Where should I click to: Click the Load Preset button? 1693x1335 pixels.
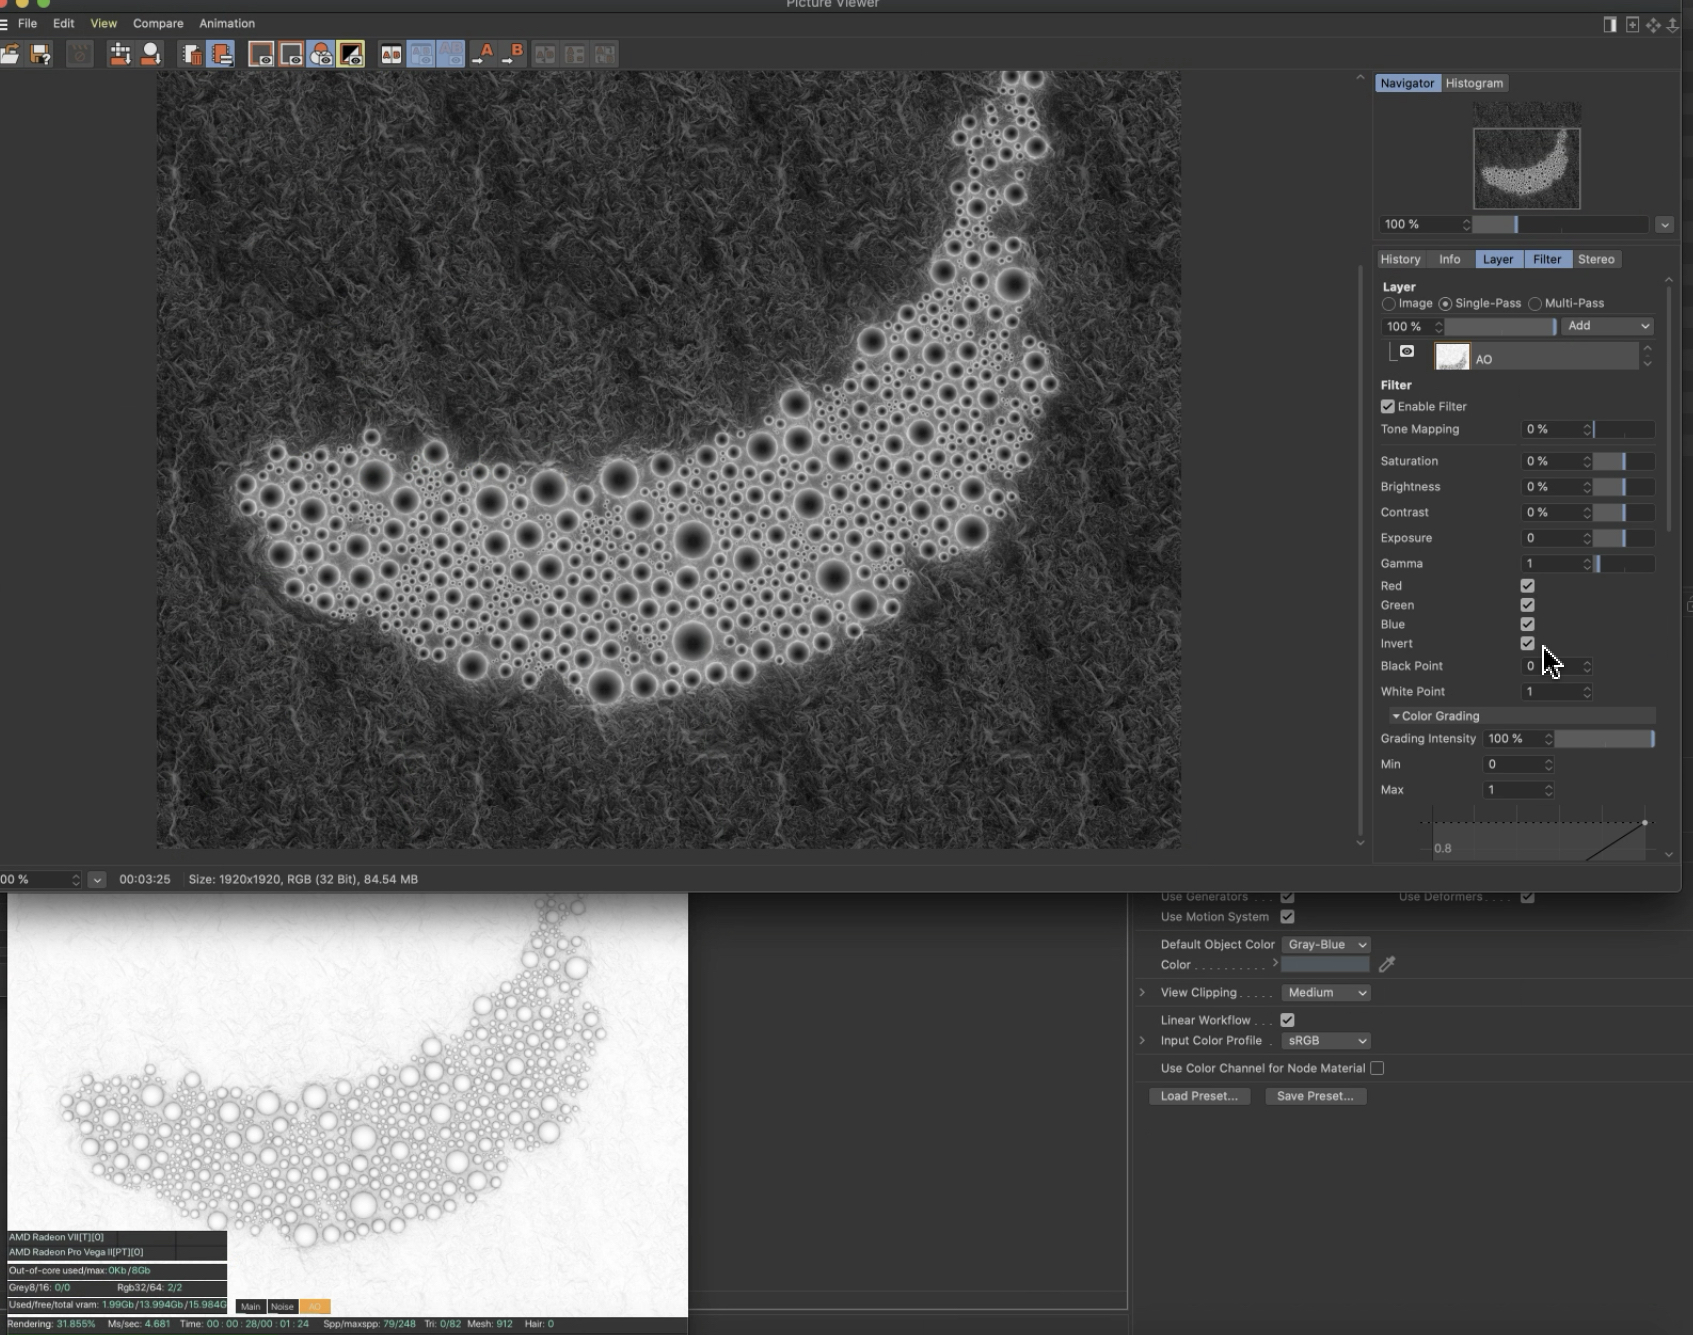(x=1199, y=1096)
